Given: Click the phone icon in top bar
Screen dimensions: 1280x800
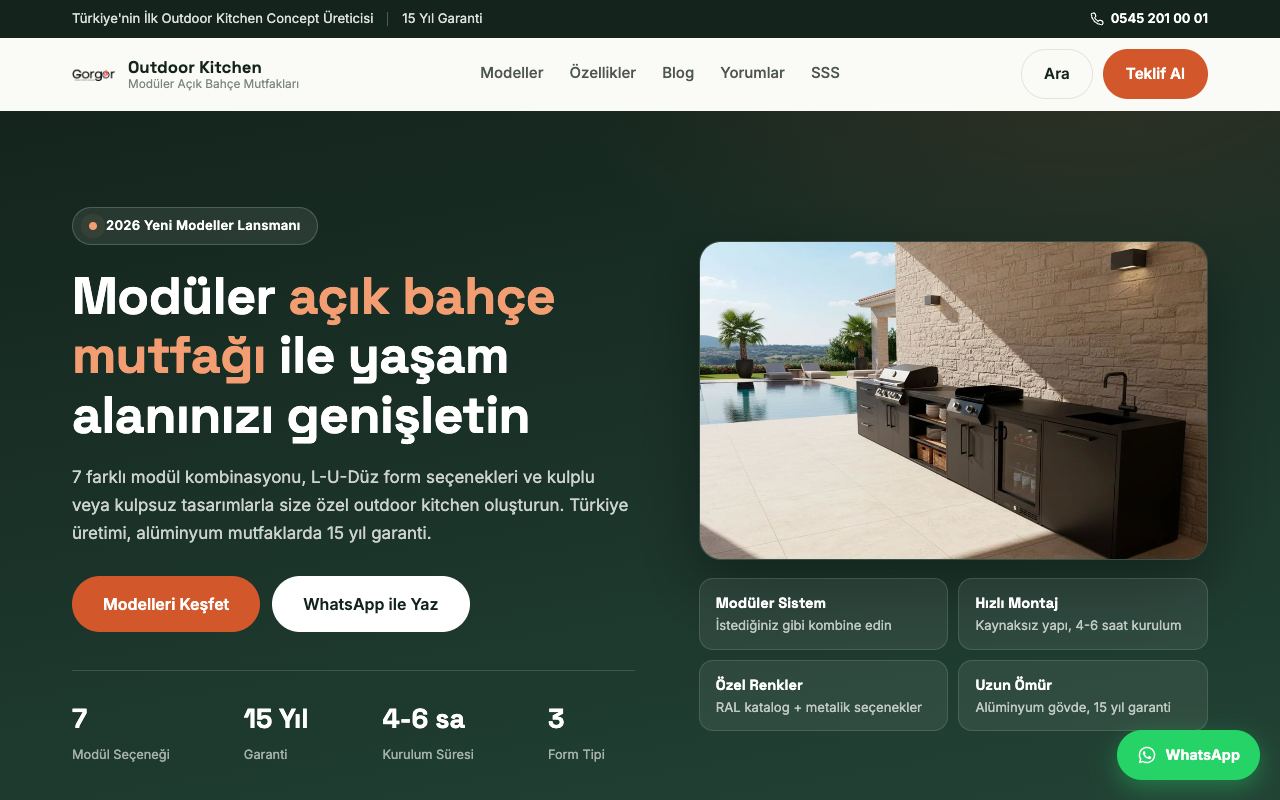Looking at the screenshot, I should 1097,18.
